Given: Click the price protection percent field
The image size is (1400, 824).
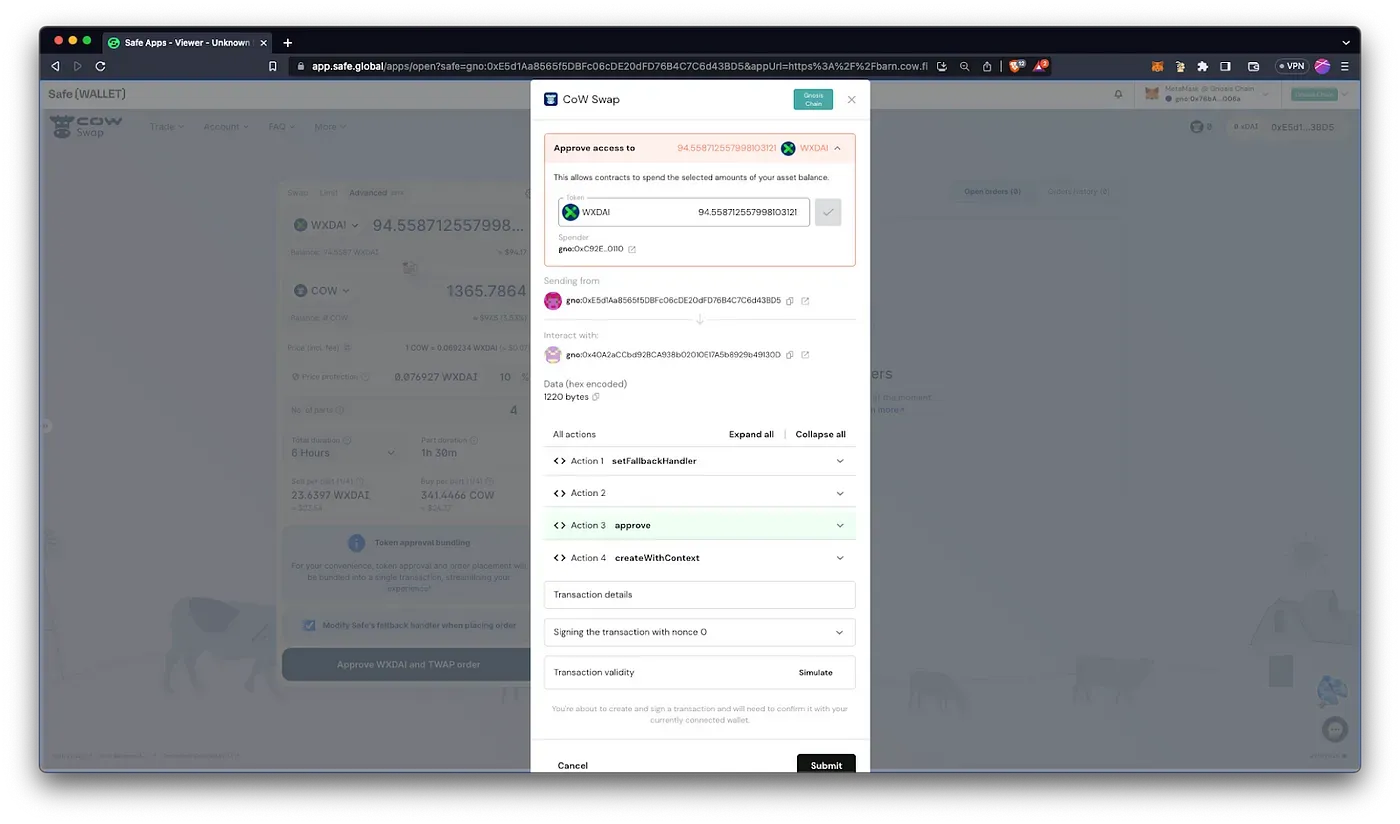Looking at the screenshot, I should (508, 377).
